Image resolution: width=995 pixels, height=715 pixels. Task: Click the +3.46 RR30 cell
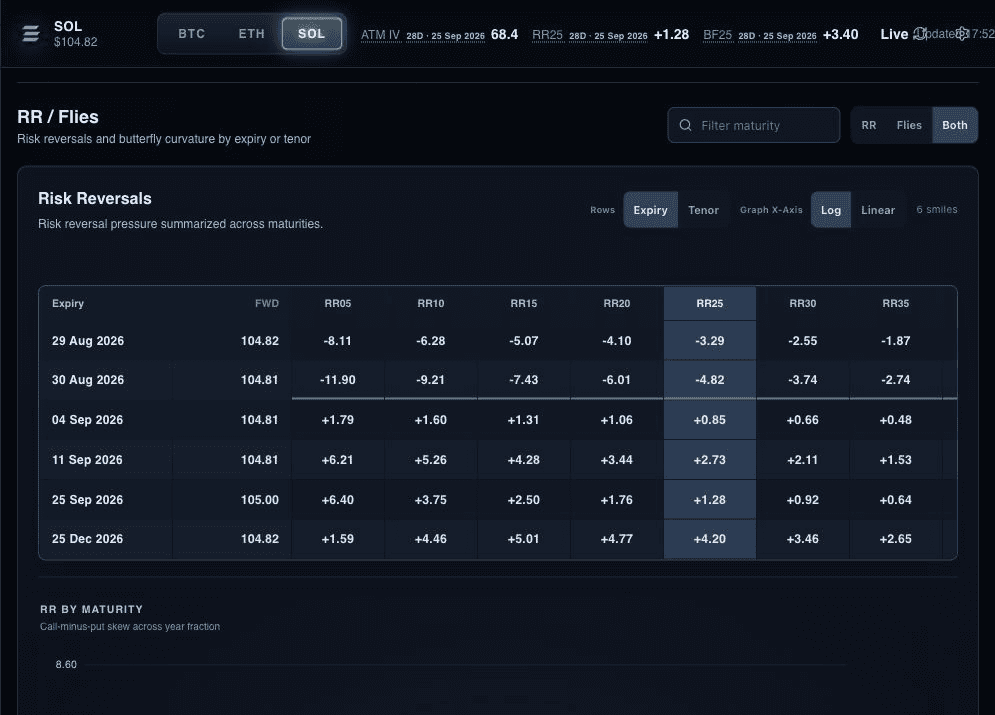tap(802, 539)
